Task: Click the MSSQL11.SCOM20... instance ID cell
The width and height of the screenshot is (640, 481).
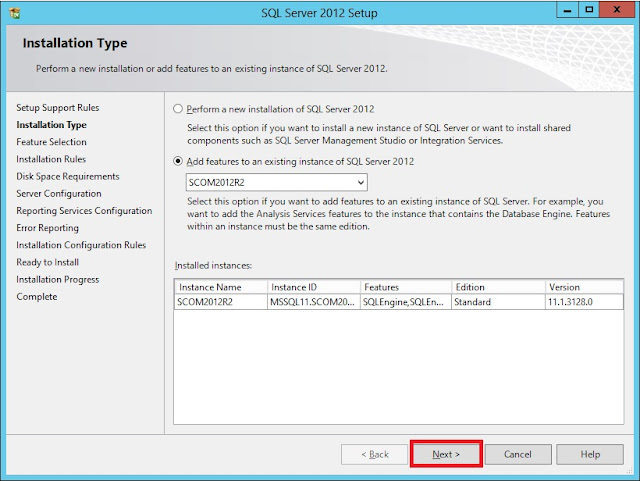Action: (313, 302)
